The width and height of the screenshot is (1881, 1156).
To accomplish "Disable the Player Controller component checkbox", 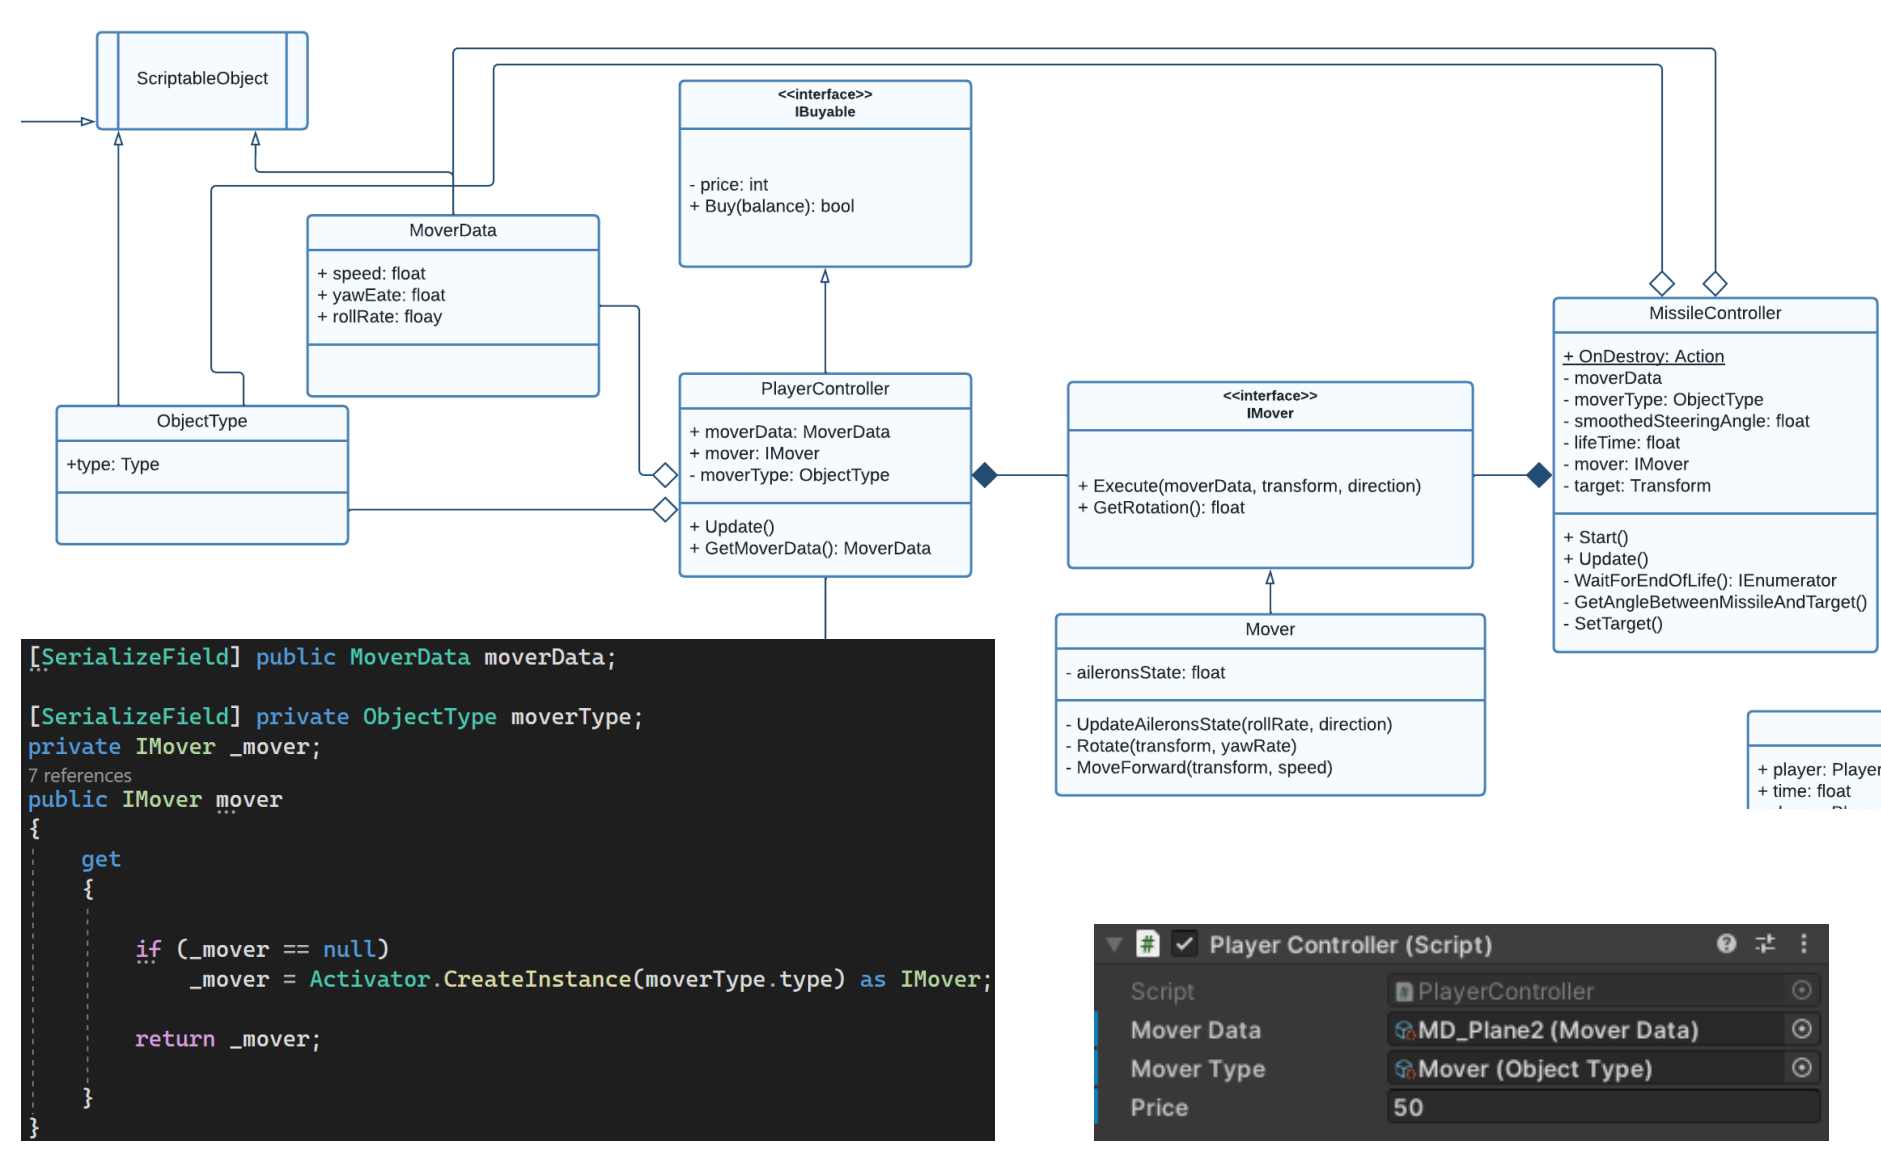I will point(1184,943).
